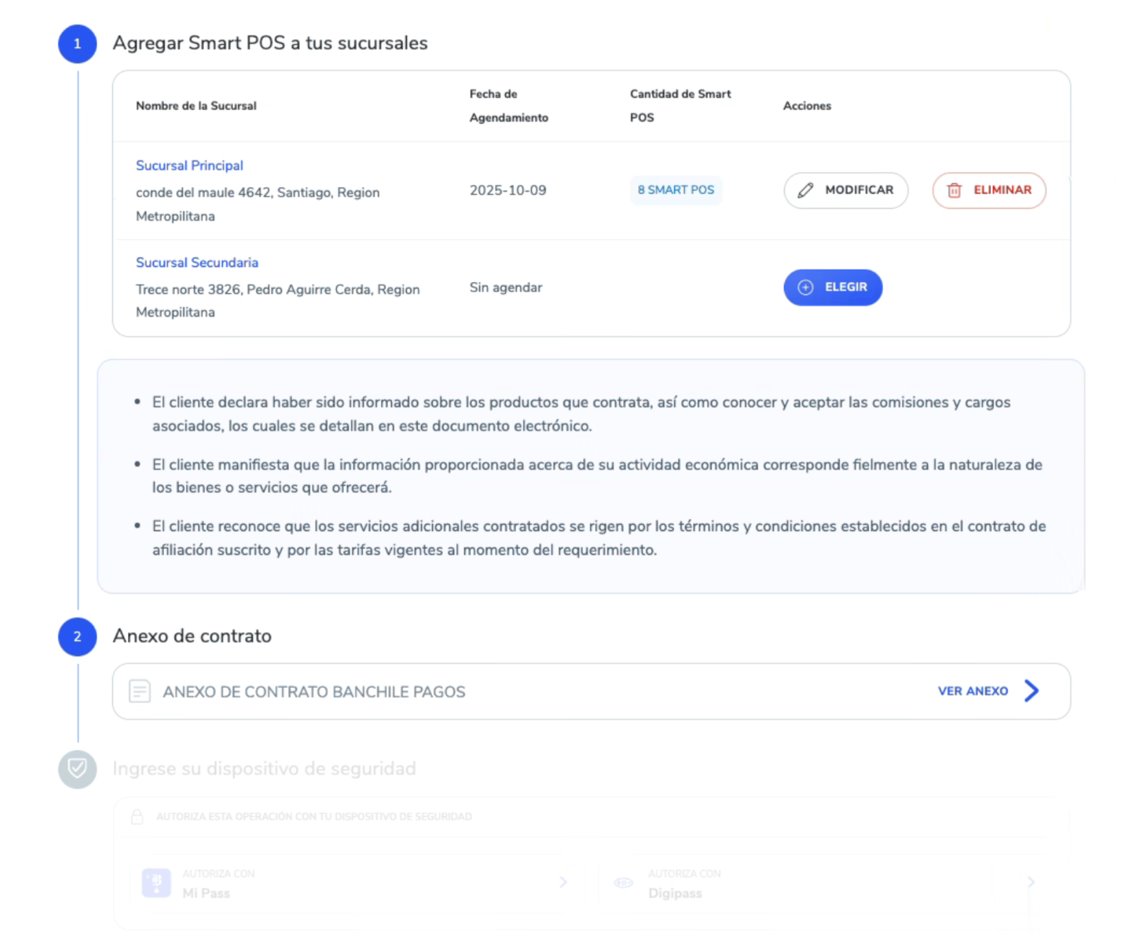Select the Digipass icon
Image resolution: width=1140 pixels, height=936 pixels.
[x=624, y=882]
